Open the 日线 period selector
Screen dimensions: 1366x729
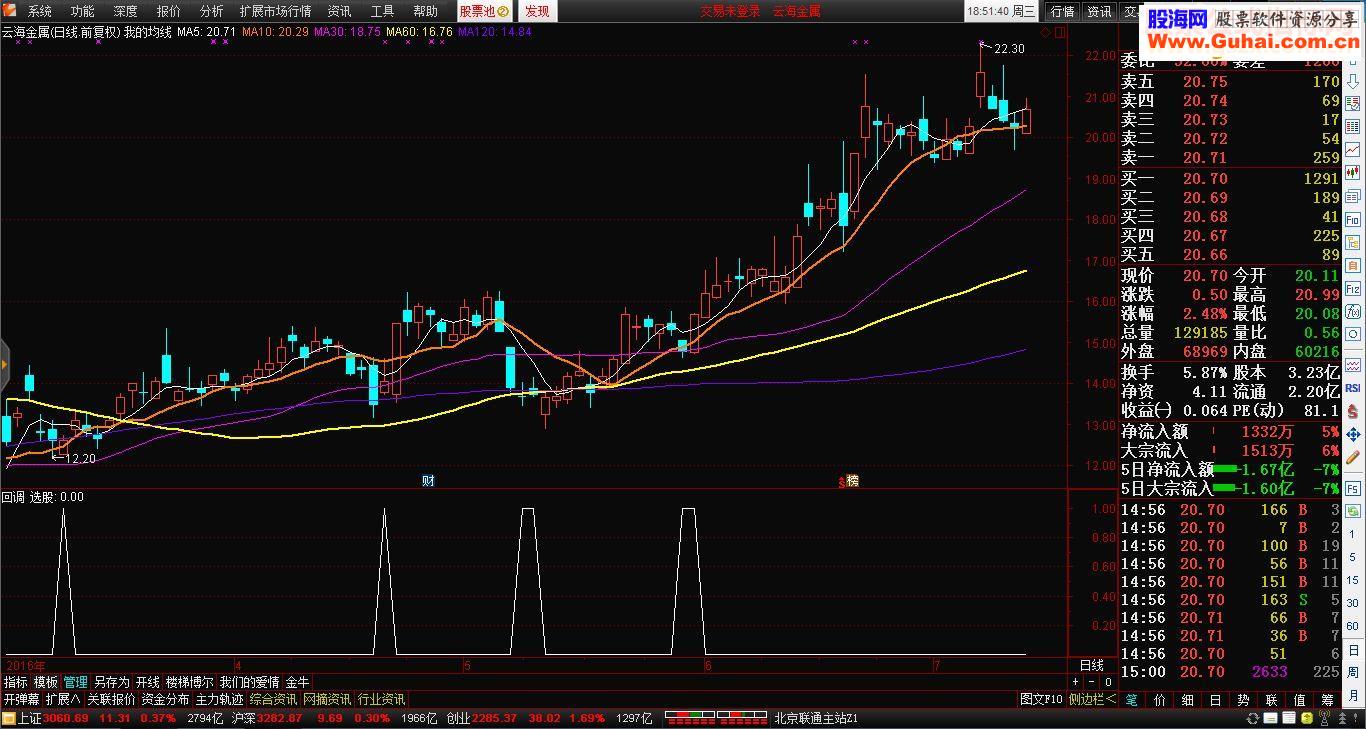[x=1092, y=665]
